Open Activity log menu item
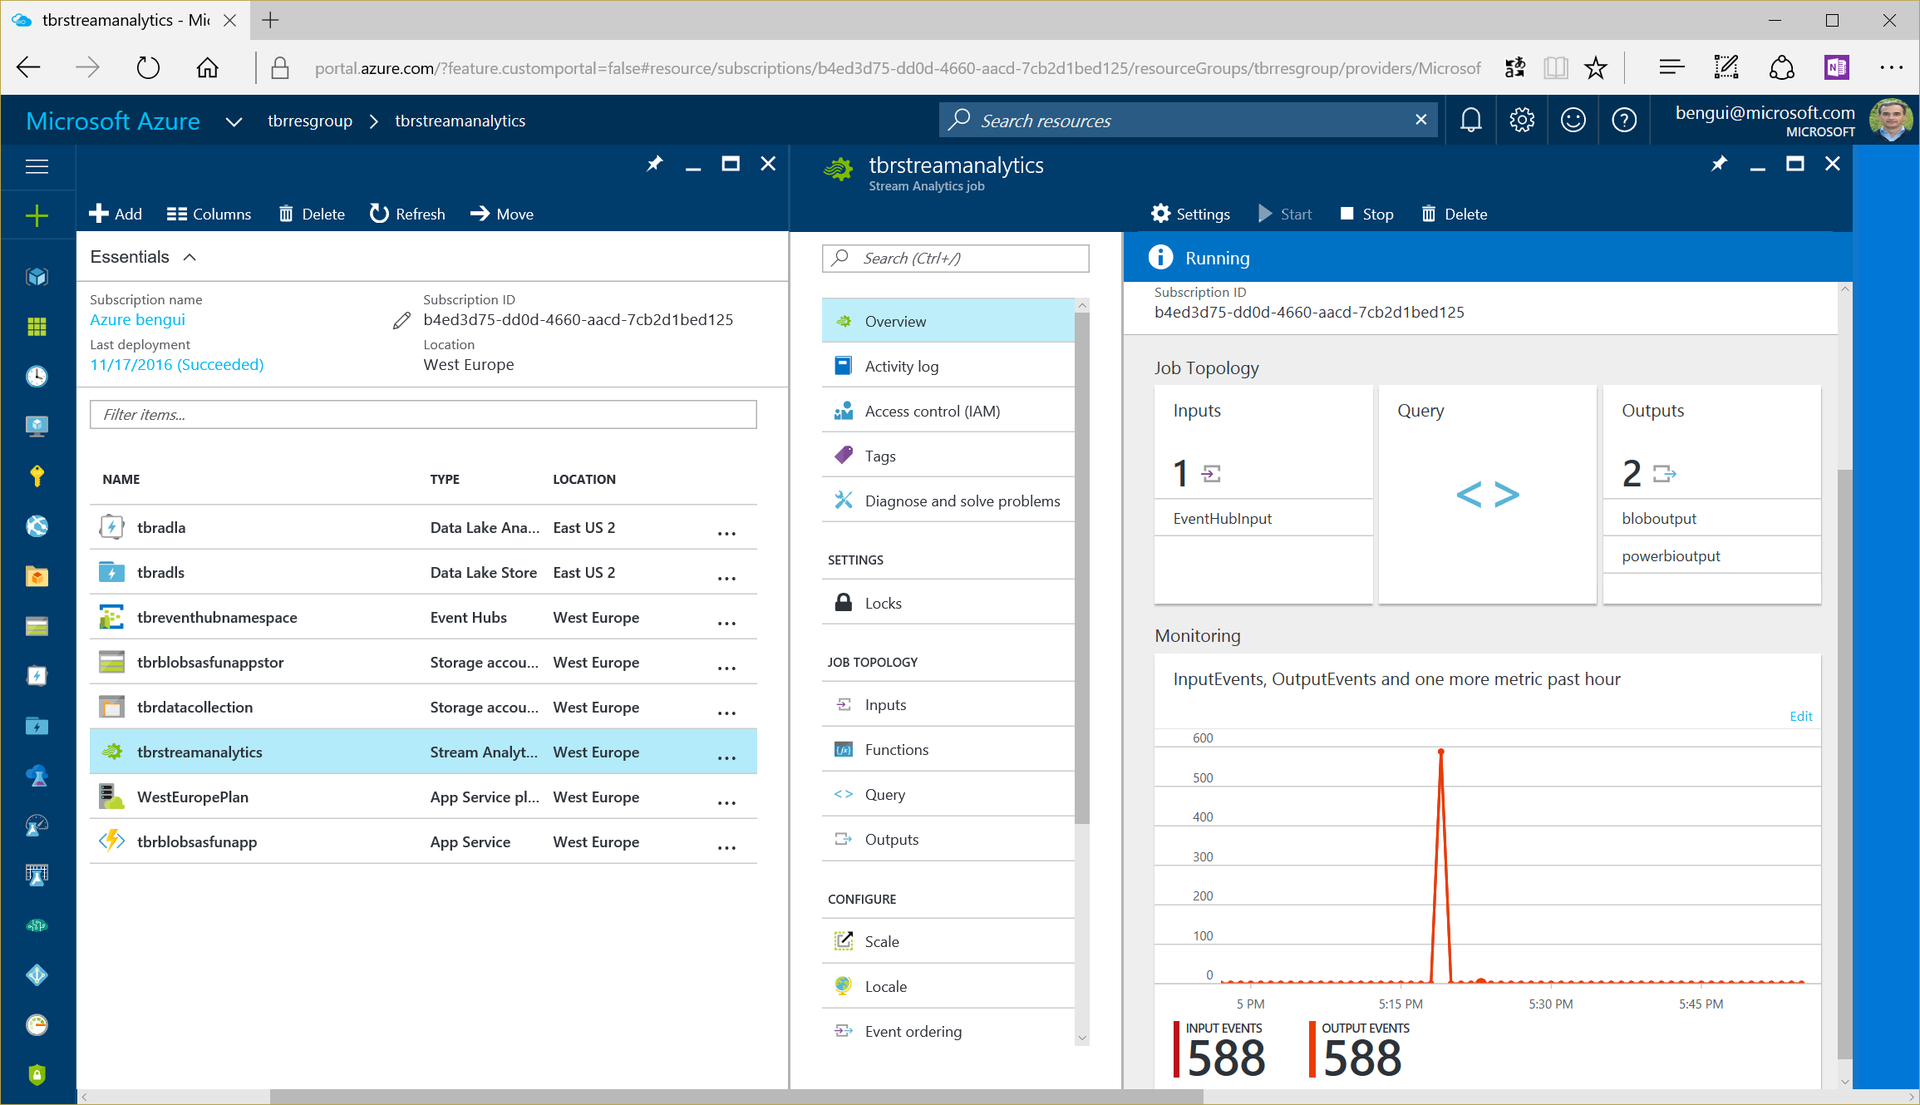The height and width of the screenshot is (1105, 1920). click(x=948, y=366)
